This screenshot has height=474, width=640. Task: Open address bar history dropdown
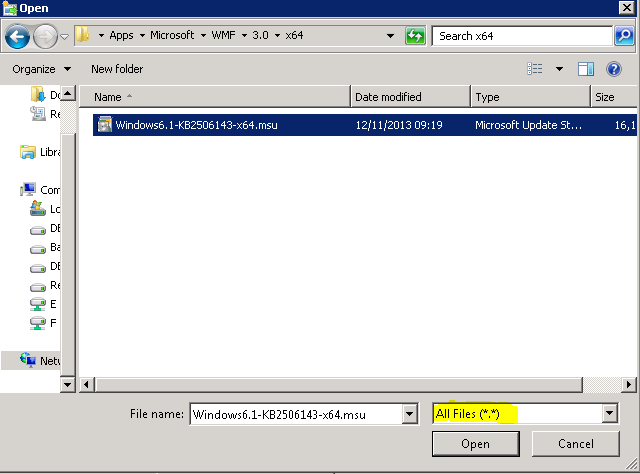tap(390, 36)
